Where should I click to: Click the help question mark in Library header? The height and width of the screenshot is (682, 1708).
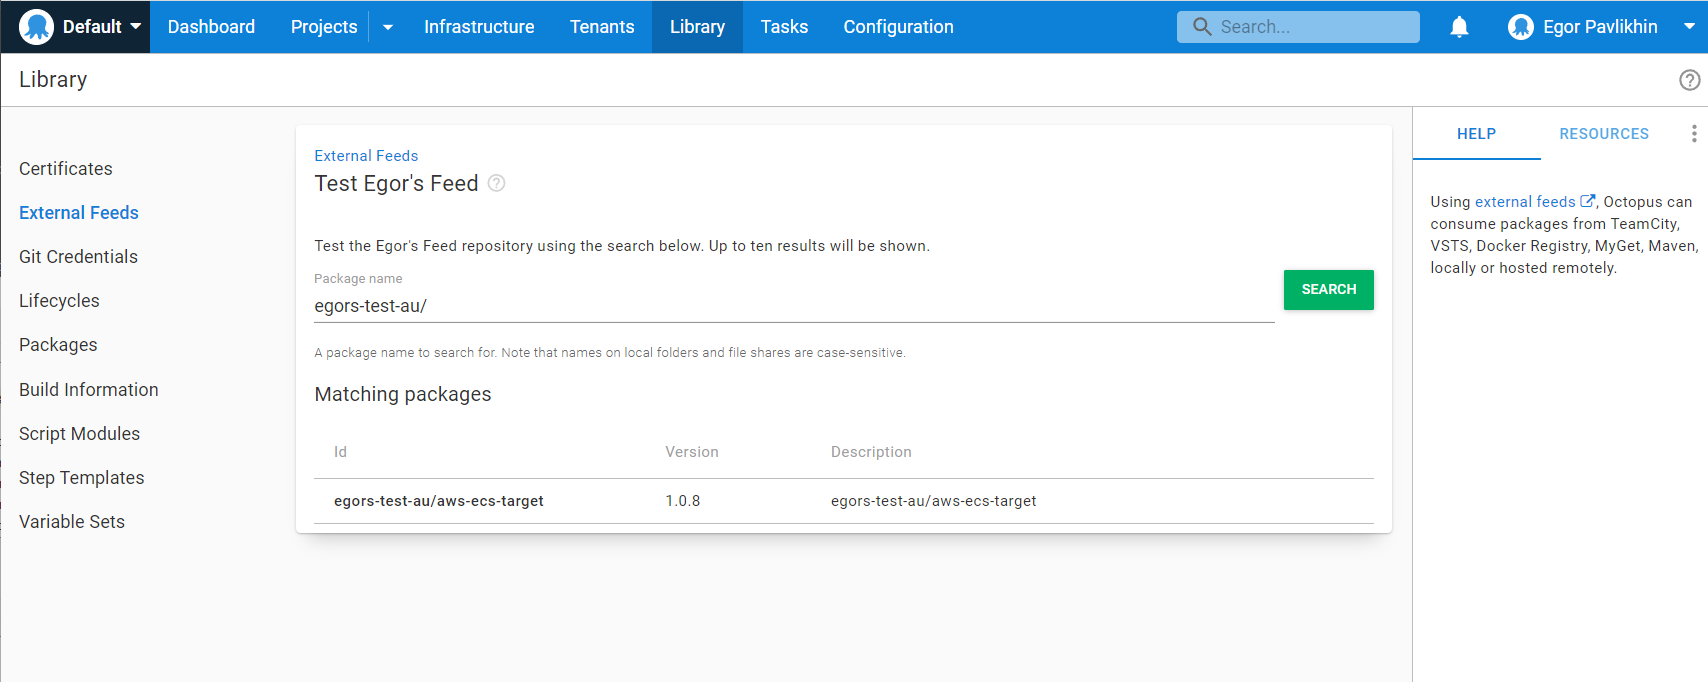(1689, 80)
